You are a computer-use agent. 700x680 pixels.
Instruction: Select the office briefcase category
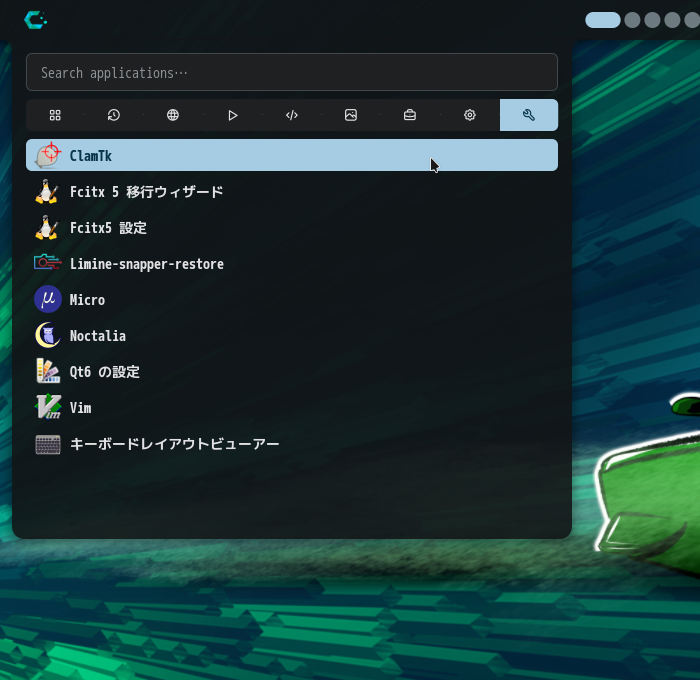[x=410, y=115]
